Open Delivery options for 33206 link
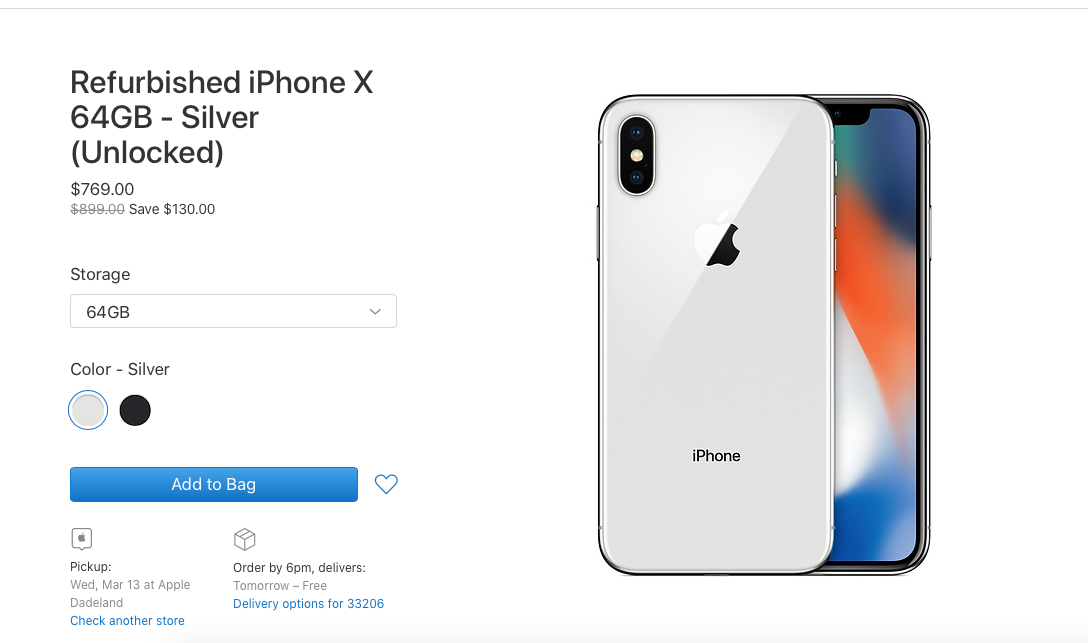This screenshot has width=1088, height=643. click(x=309, y=603)
